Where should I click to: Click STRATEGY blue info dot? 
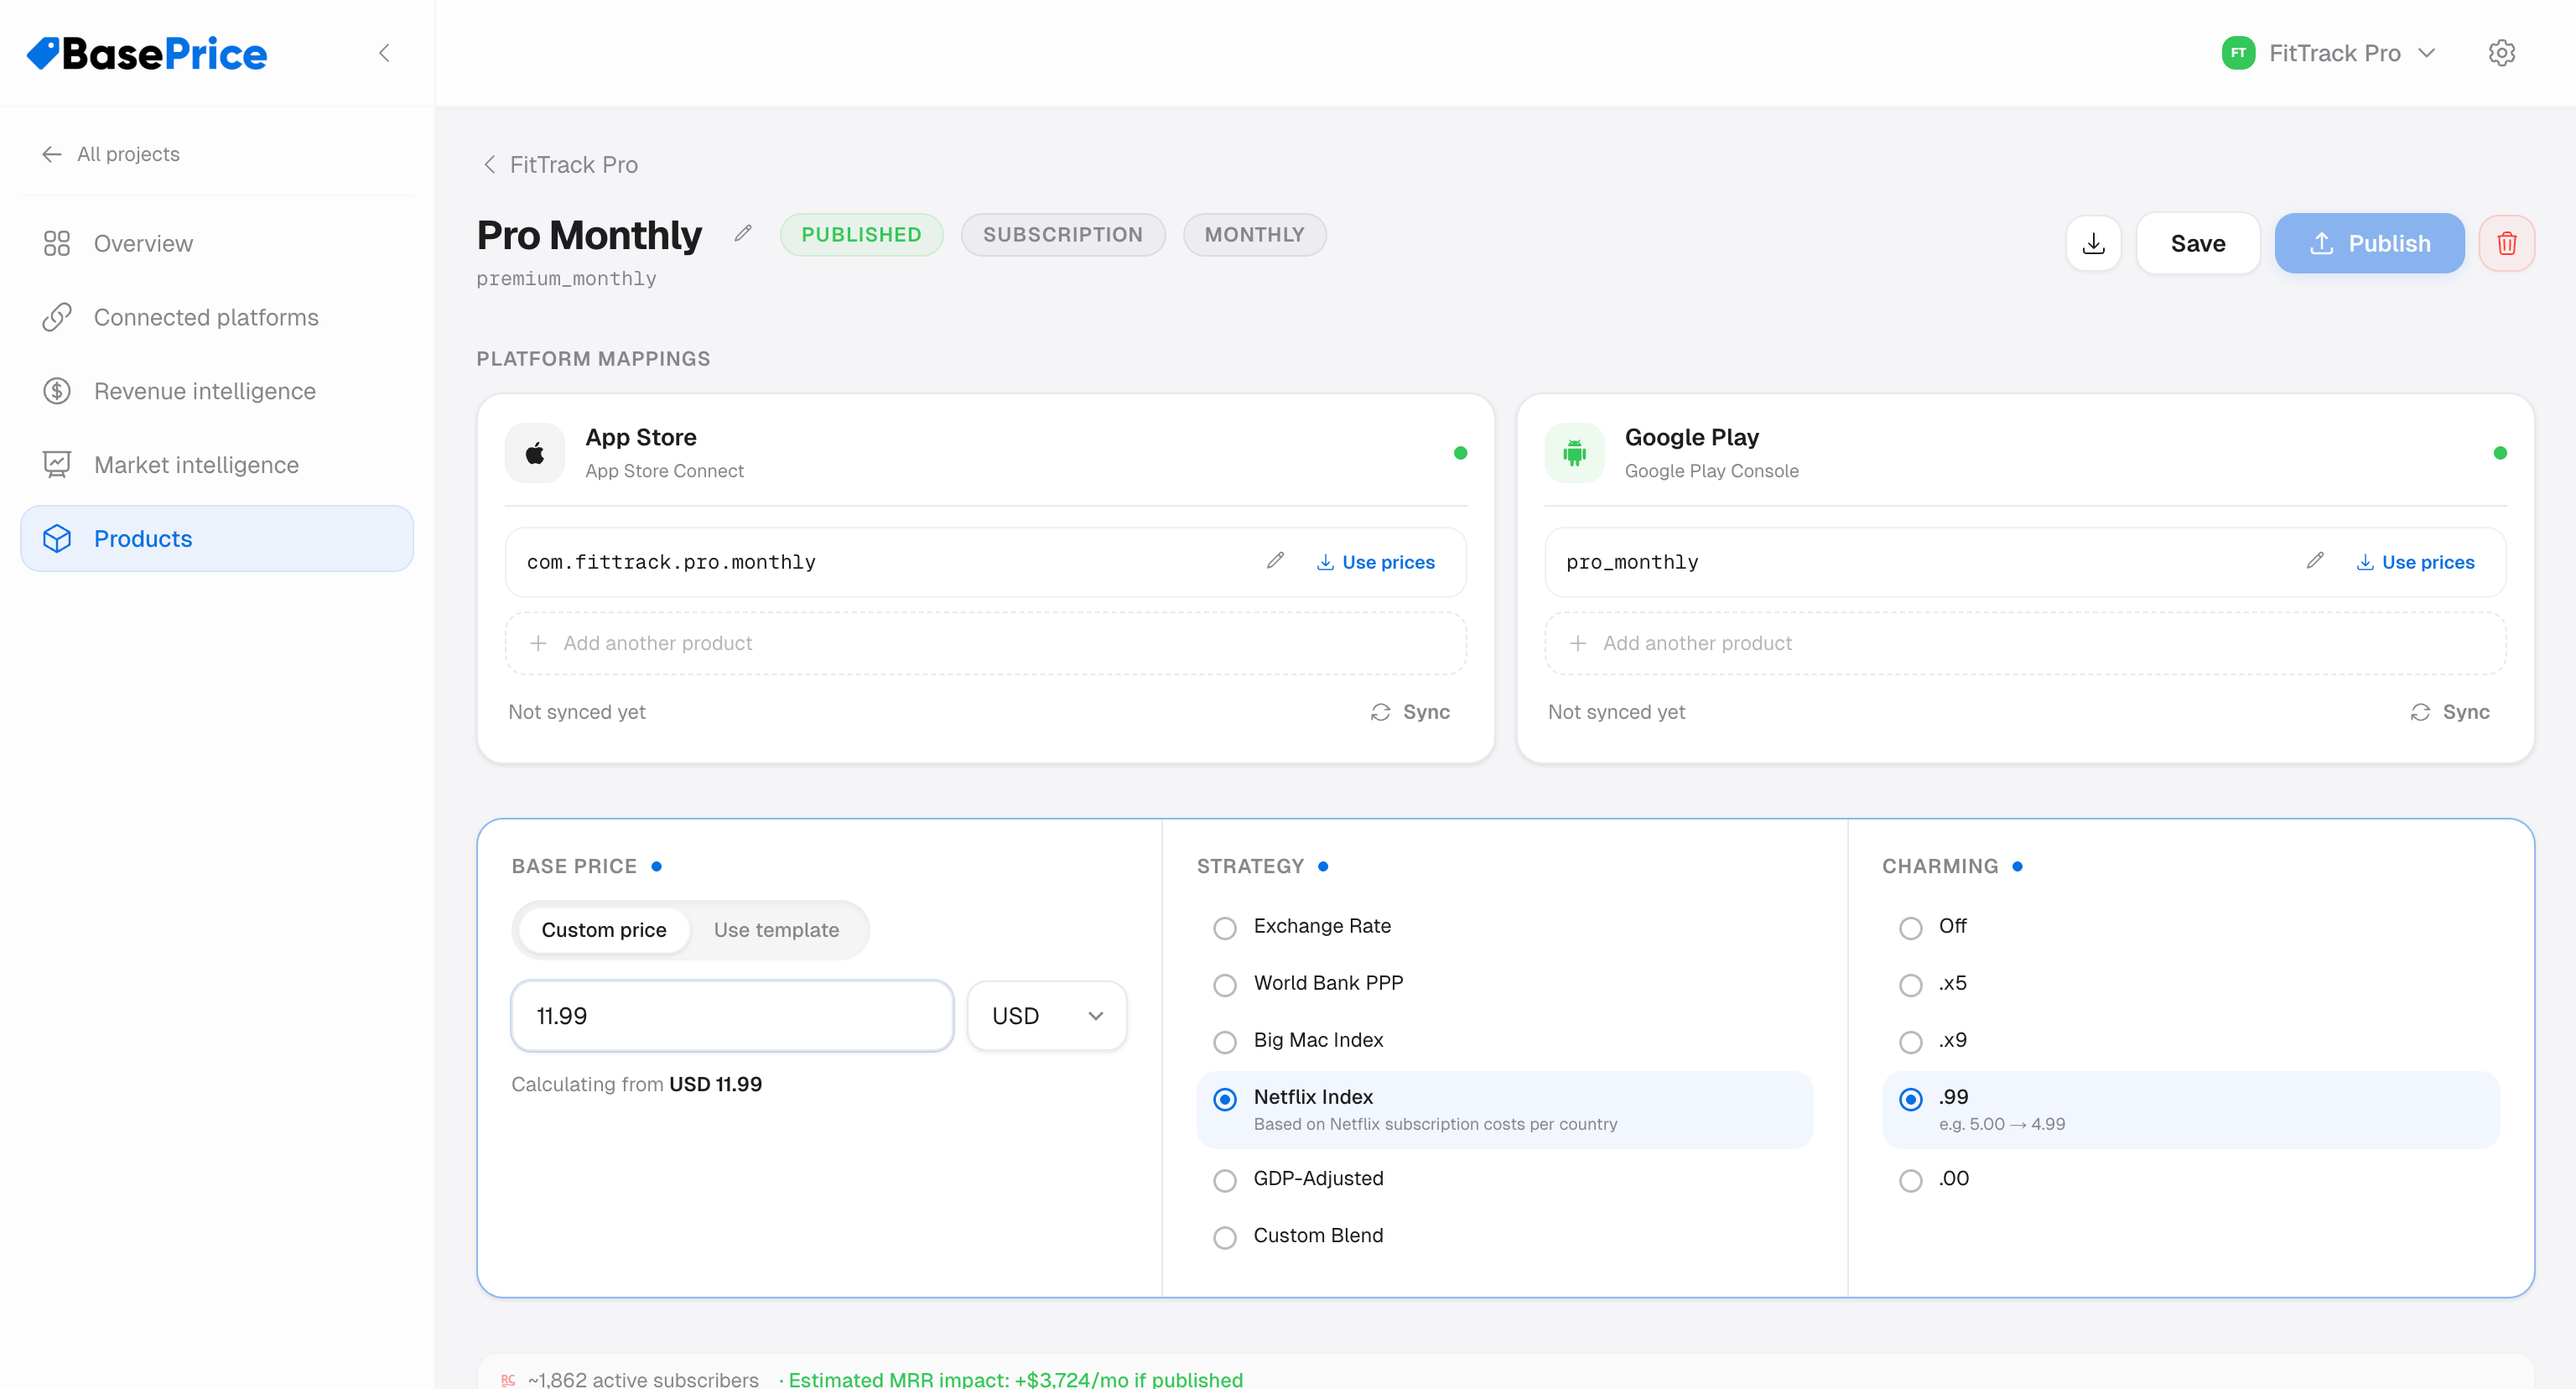1323,866
